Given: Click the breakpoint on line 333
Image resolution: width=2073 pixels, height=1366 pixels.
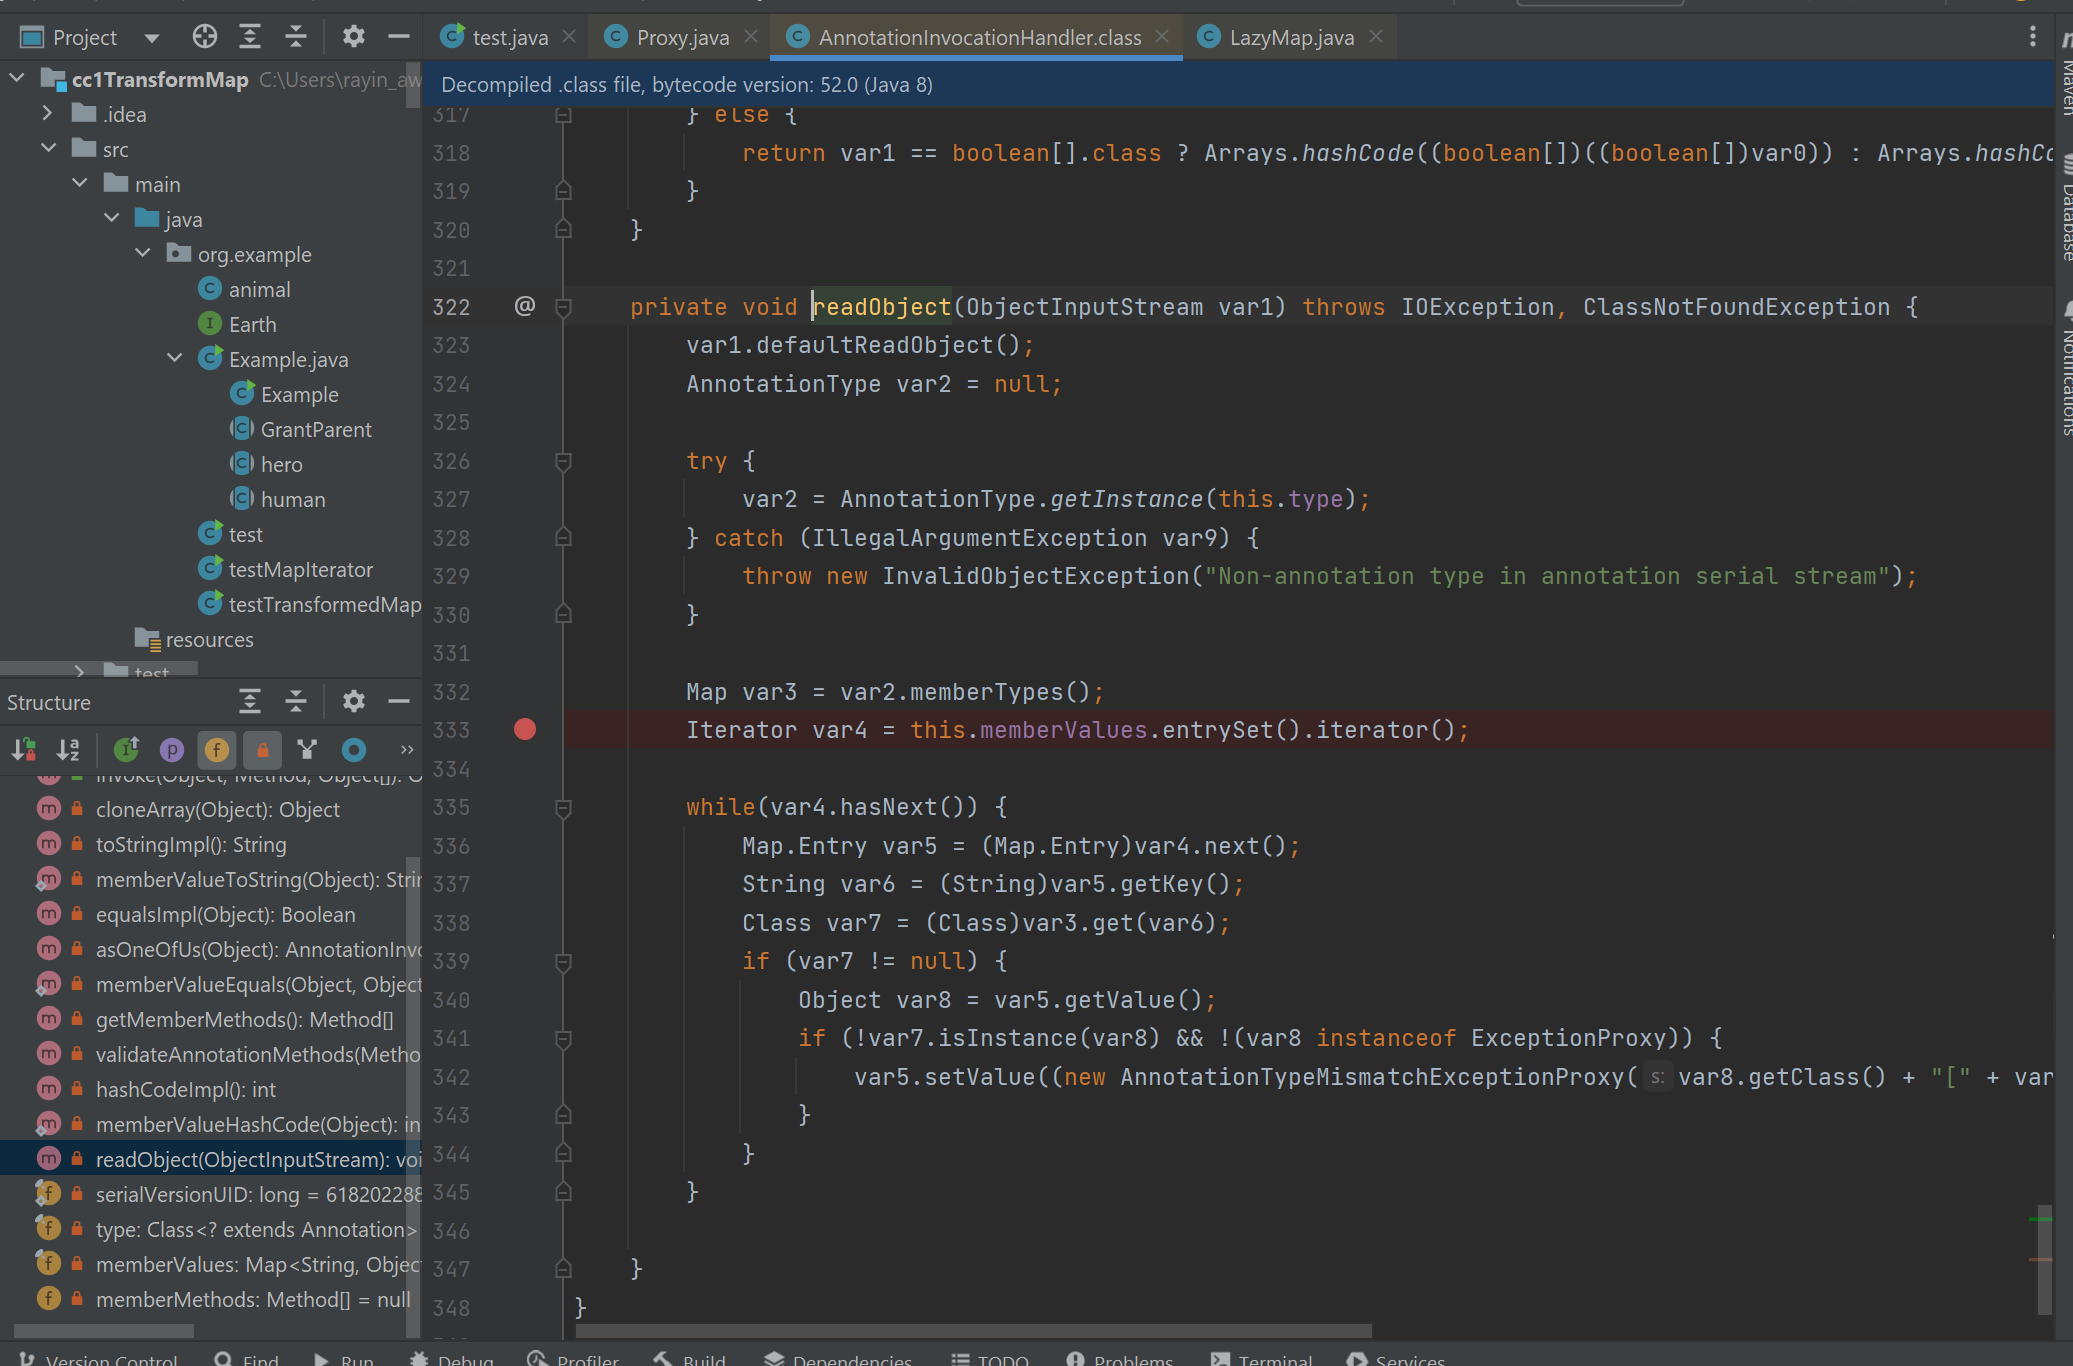Looking at the screenshot, I should tap(525, 730).
